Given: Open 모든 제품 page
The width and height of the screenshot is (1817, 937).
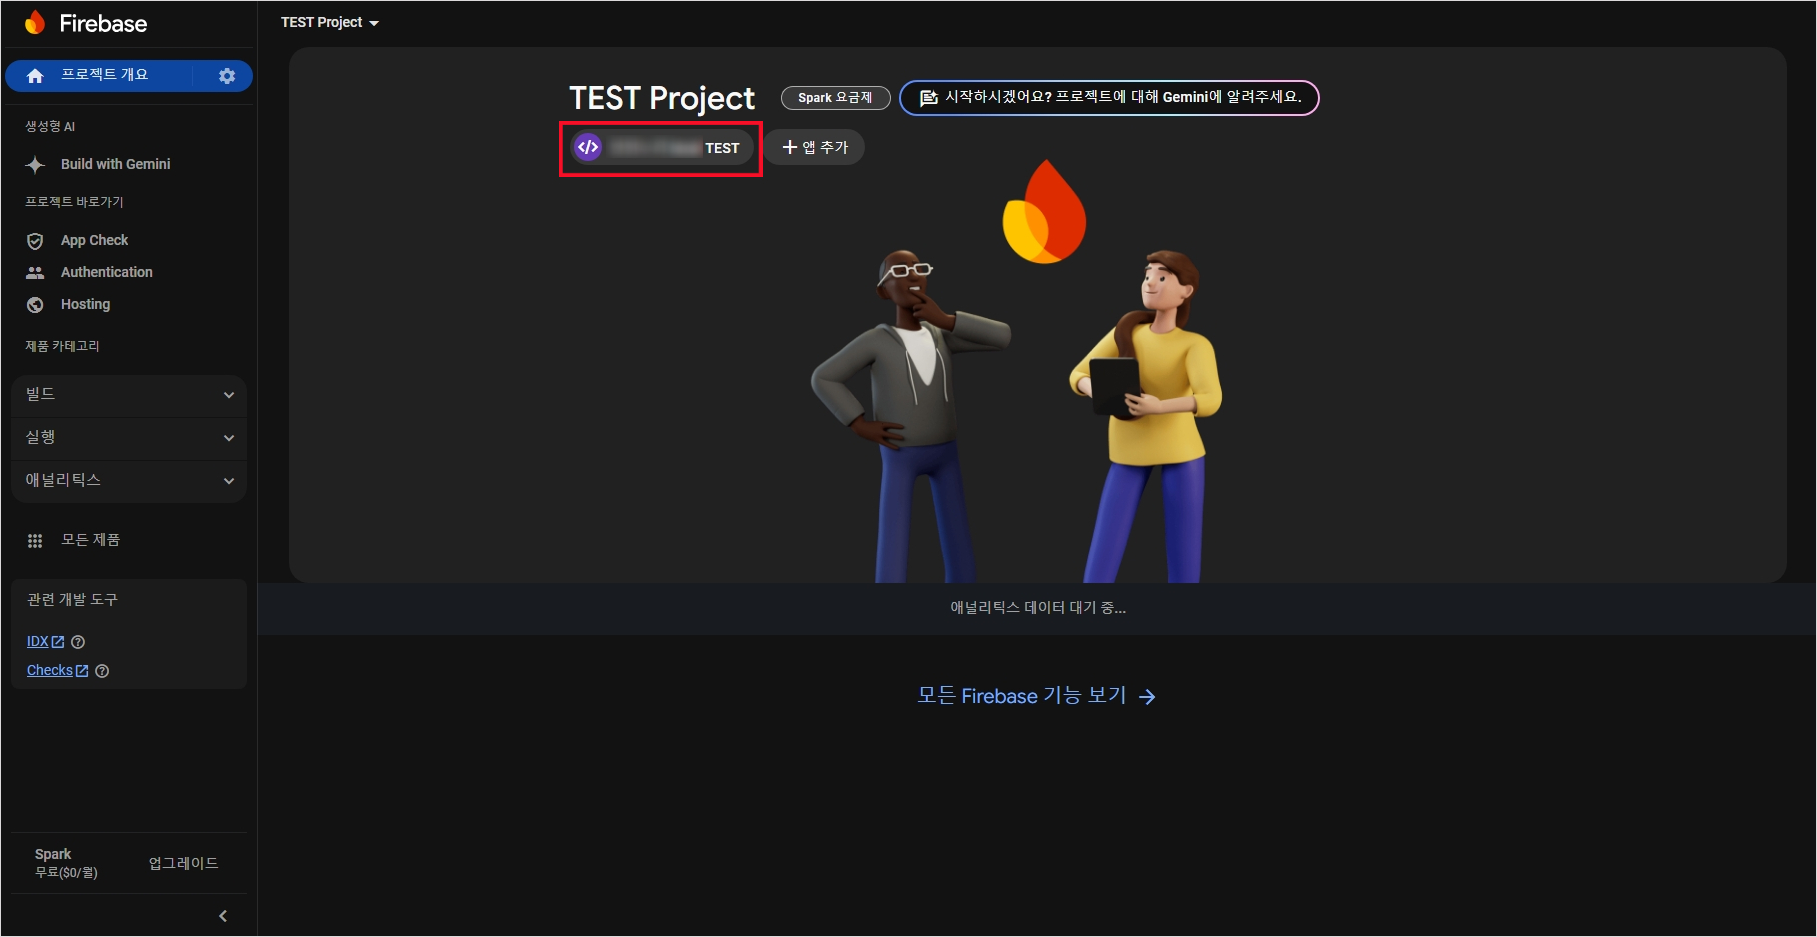Looking at the screenshot, I should coord(90,540).
